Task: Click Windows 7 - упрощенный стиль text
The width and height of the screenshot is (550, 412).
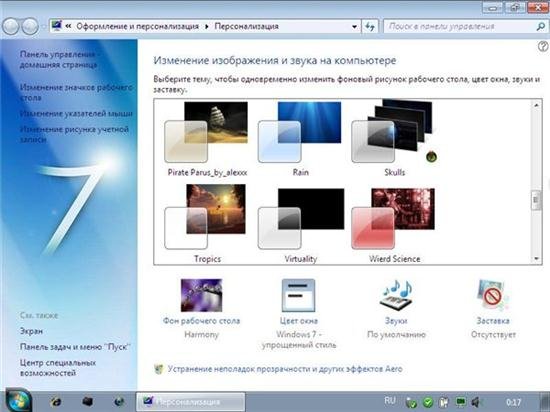Action: pyautogui.click(x=299, y=340)
